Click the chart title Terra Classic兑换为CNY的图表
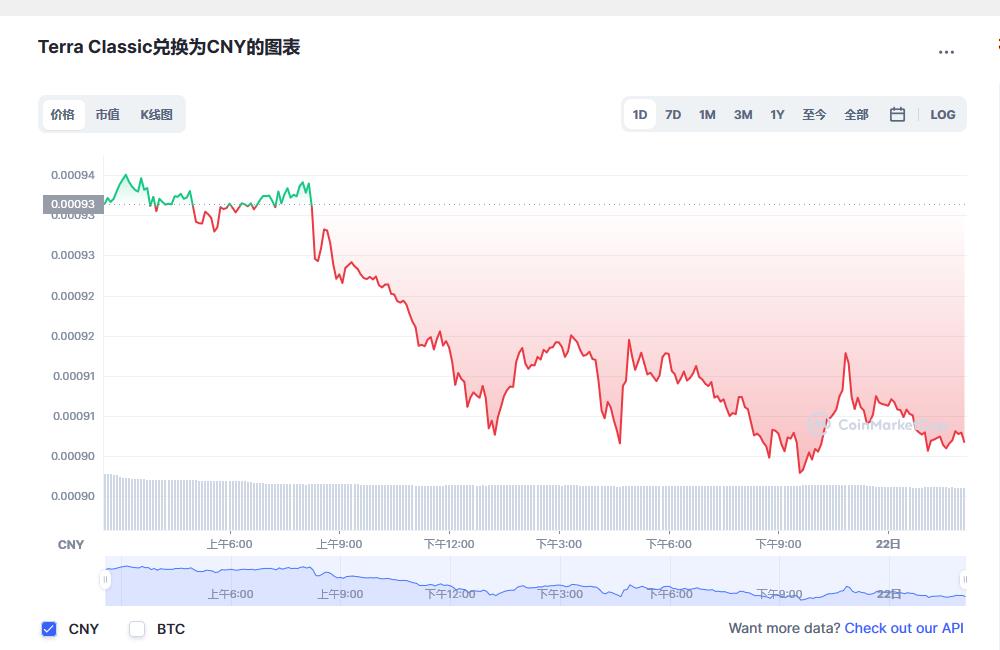This screenshot has height=650, width=1000. point(169,47)
